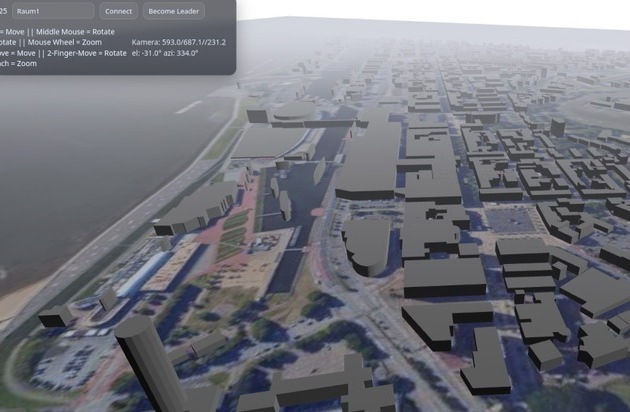Click the number 25 beside room field

click(x=3, y=11)
